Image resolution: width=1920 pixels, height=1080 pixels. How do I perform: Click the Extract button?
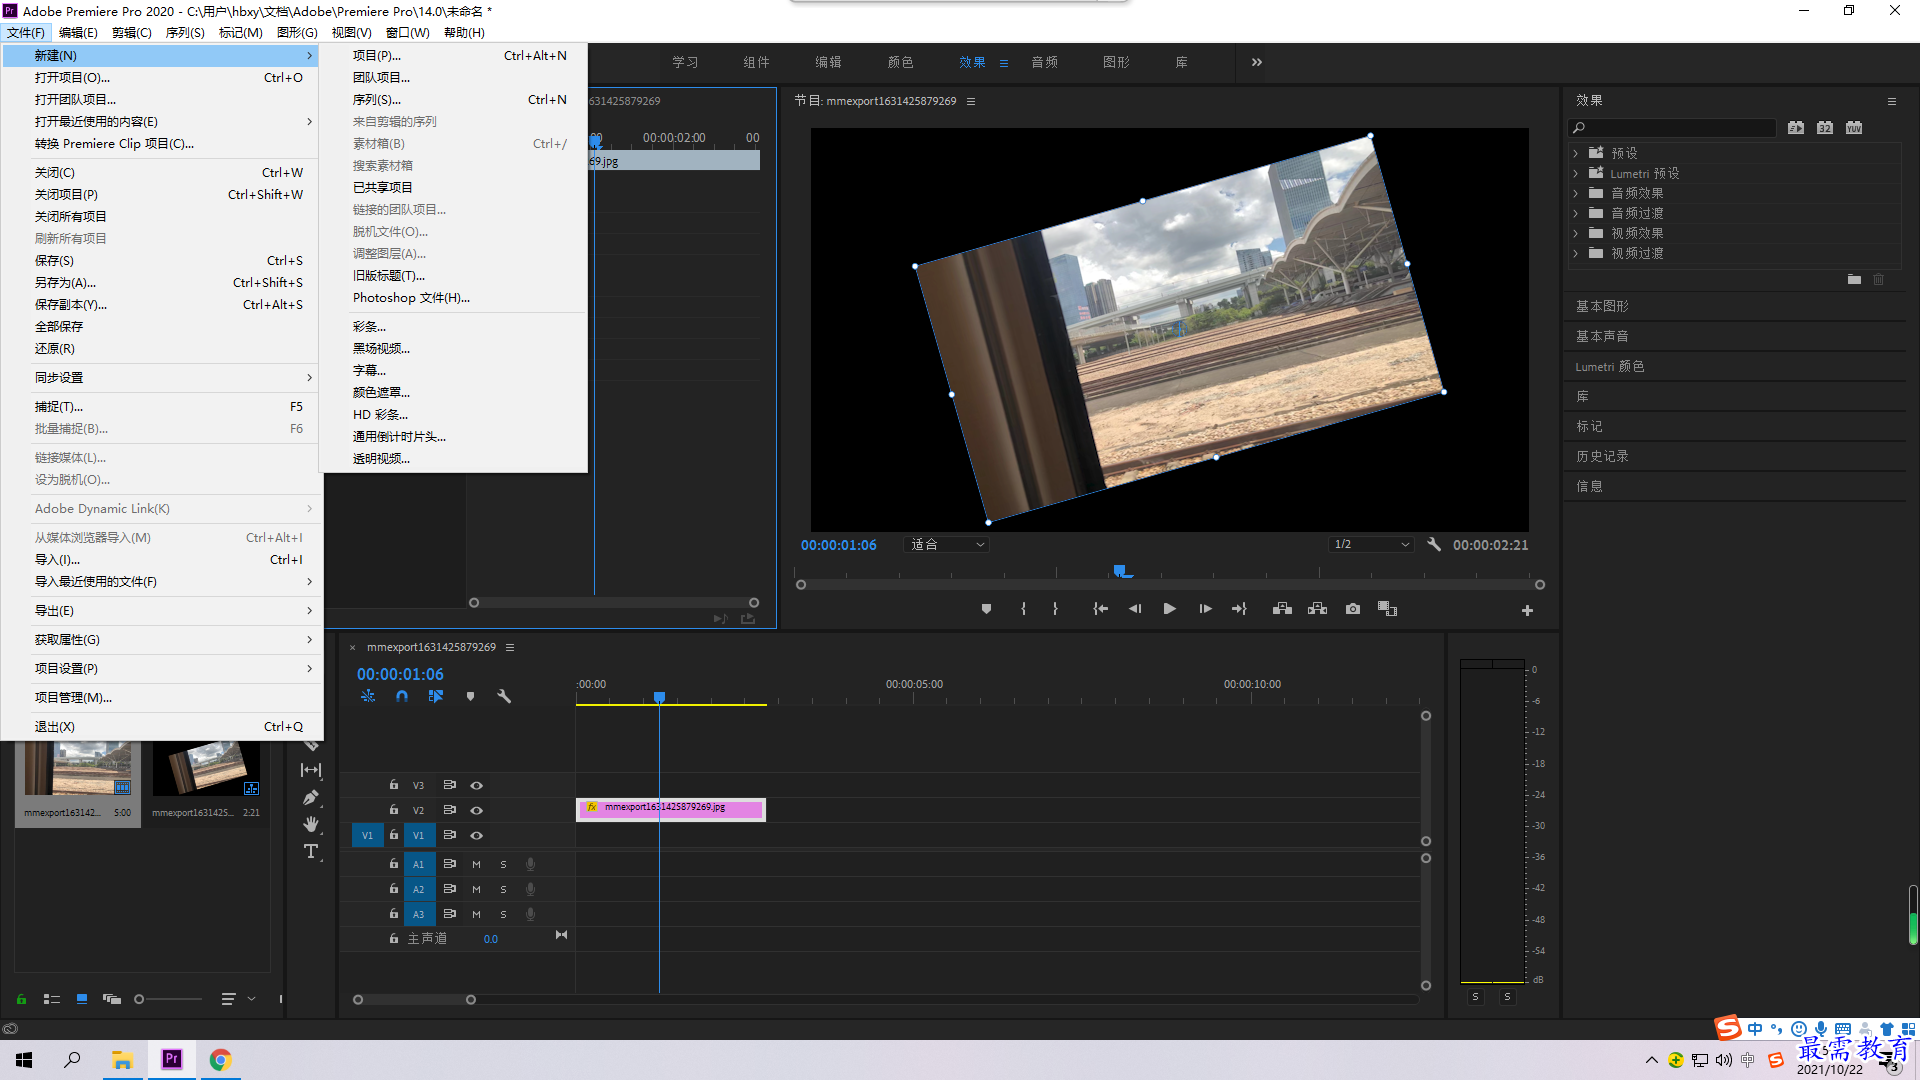click(1317, 609)
